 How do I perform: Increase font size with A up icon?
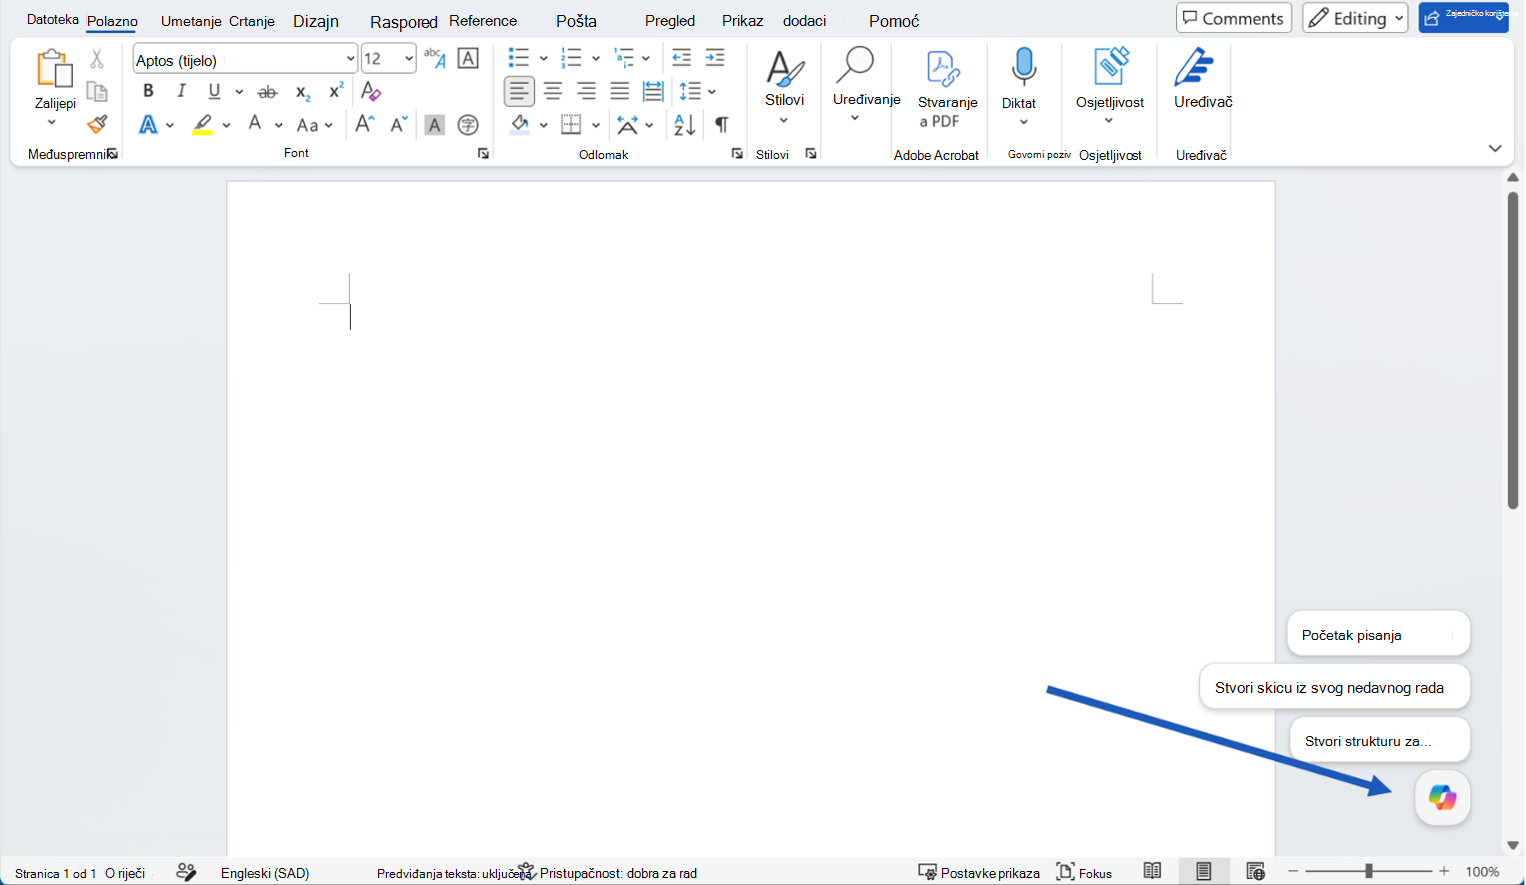(365, 124)
